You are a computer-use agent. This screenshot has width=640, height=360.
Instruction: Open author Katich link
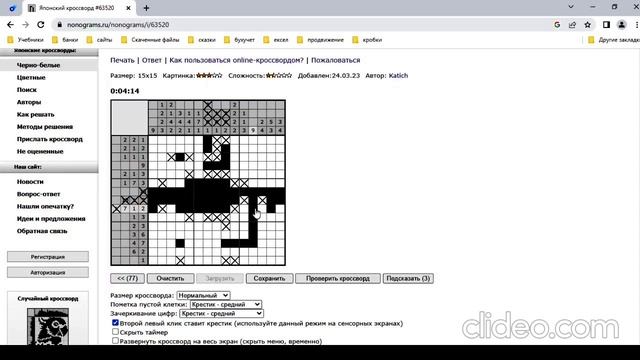tap(398, 76)
